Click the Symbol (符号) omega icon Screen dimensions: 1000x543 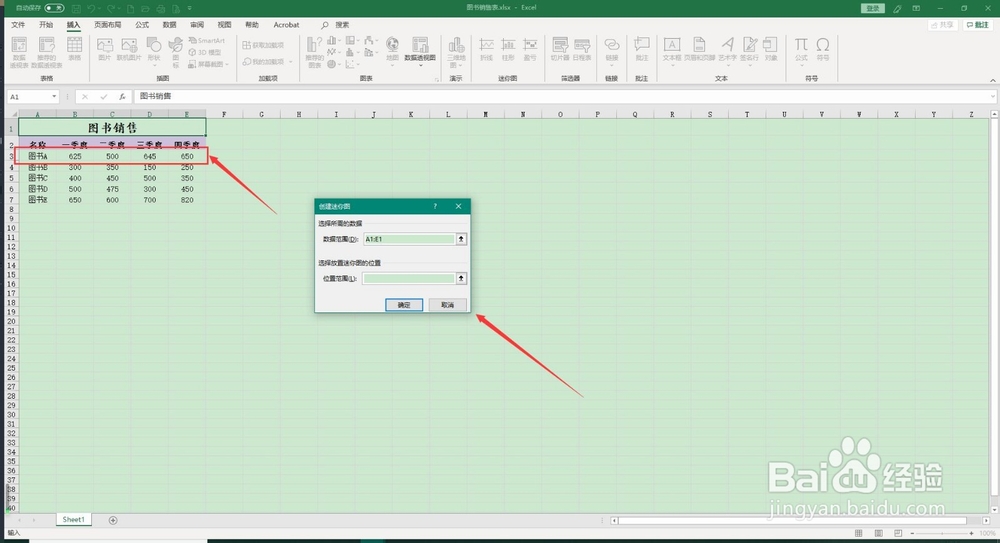coord(823,49)
